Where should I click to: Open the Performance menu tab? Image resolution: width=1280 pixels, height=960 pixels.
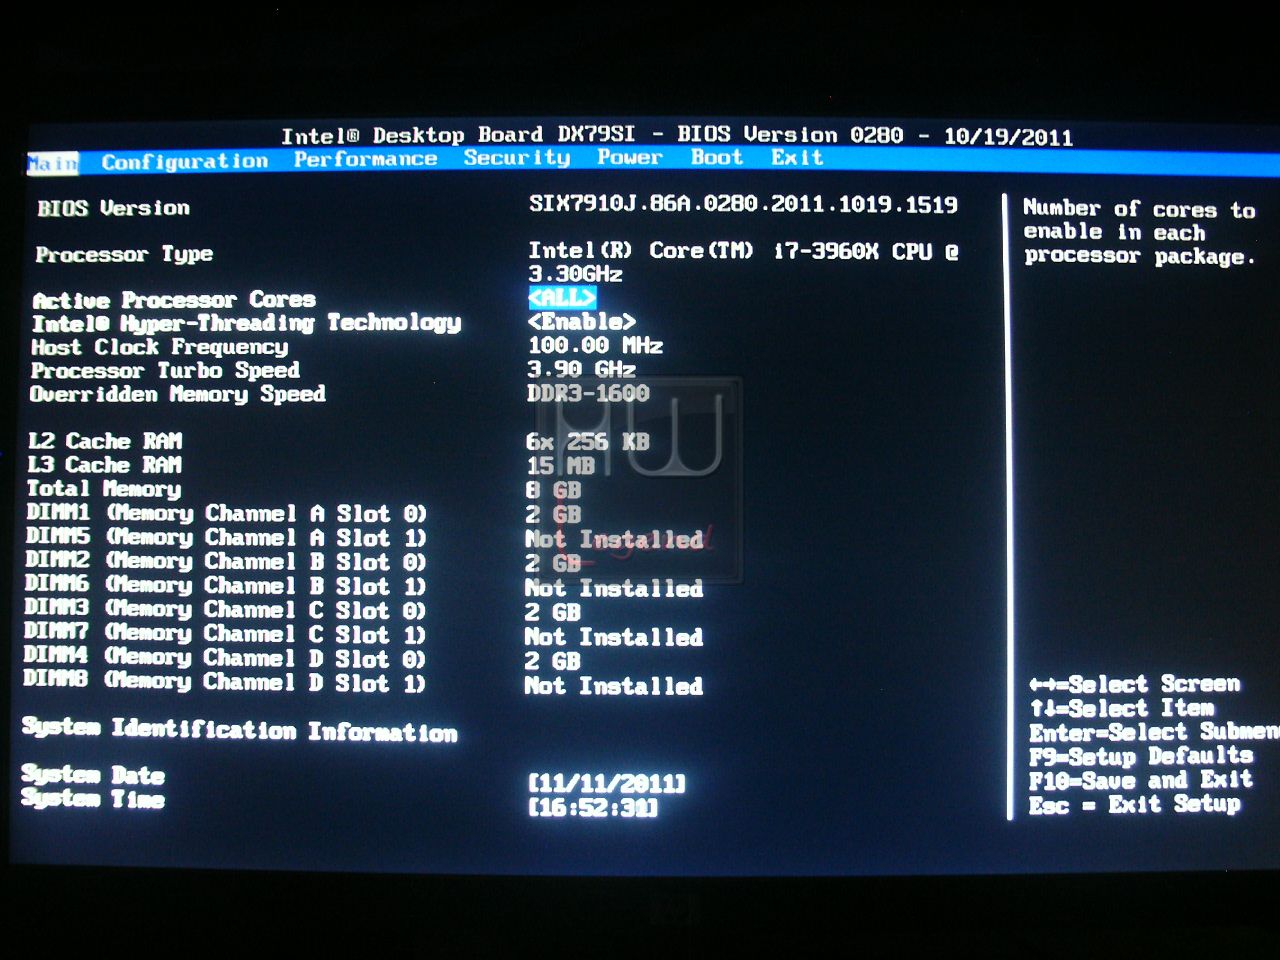(x=365, y=159)
